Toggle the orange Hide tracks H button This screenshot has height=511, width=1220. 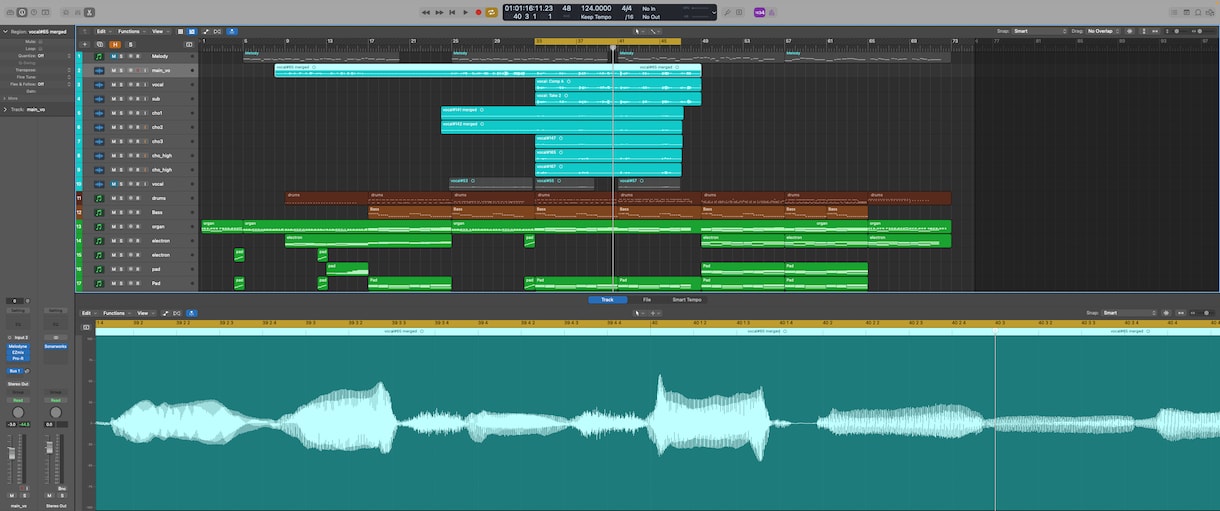(115, 44)
